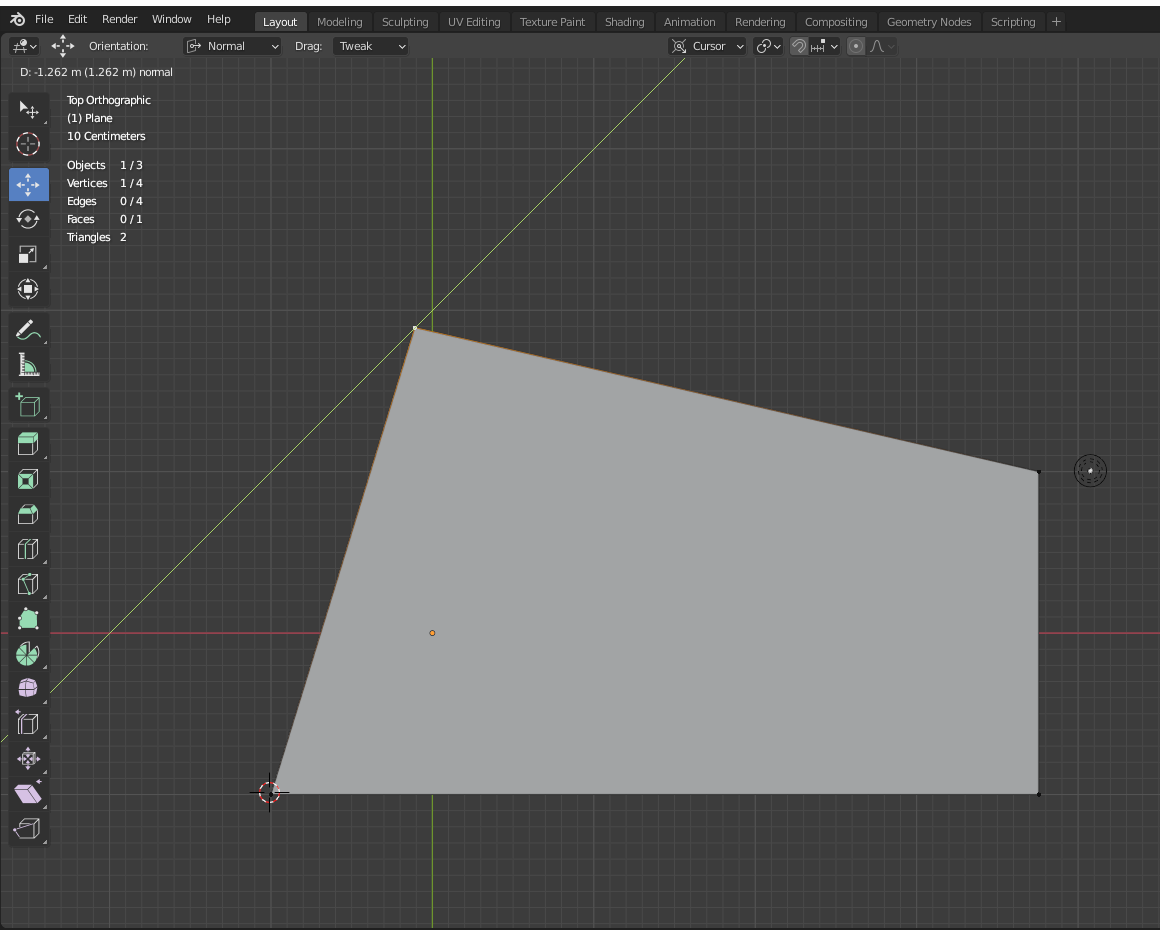
Task: Open the editor type selector dropdown
Action: 24,46
